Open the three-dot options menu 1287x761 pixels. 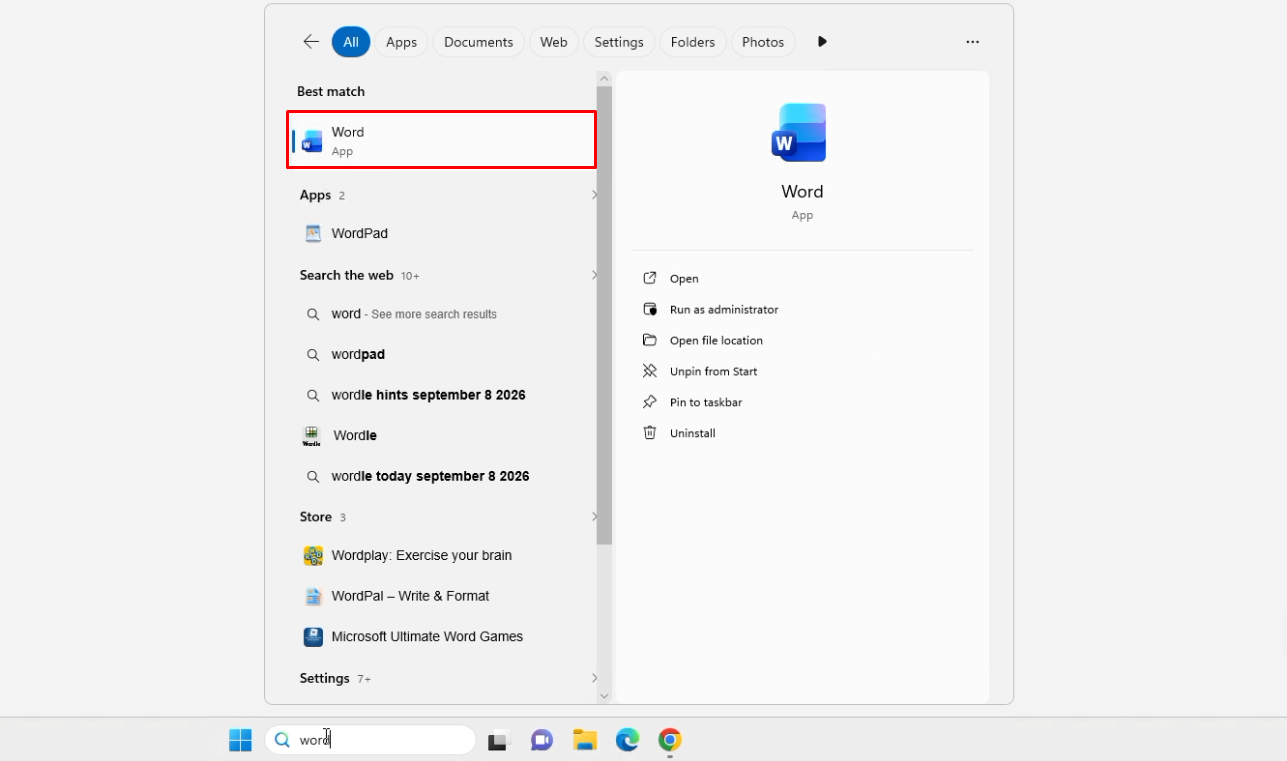tap(972, 42)
